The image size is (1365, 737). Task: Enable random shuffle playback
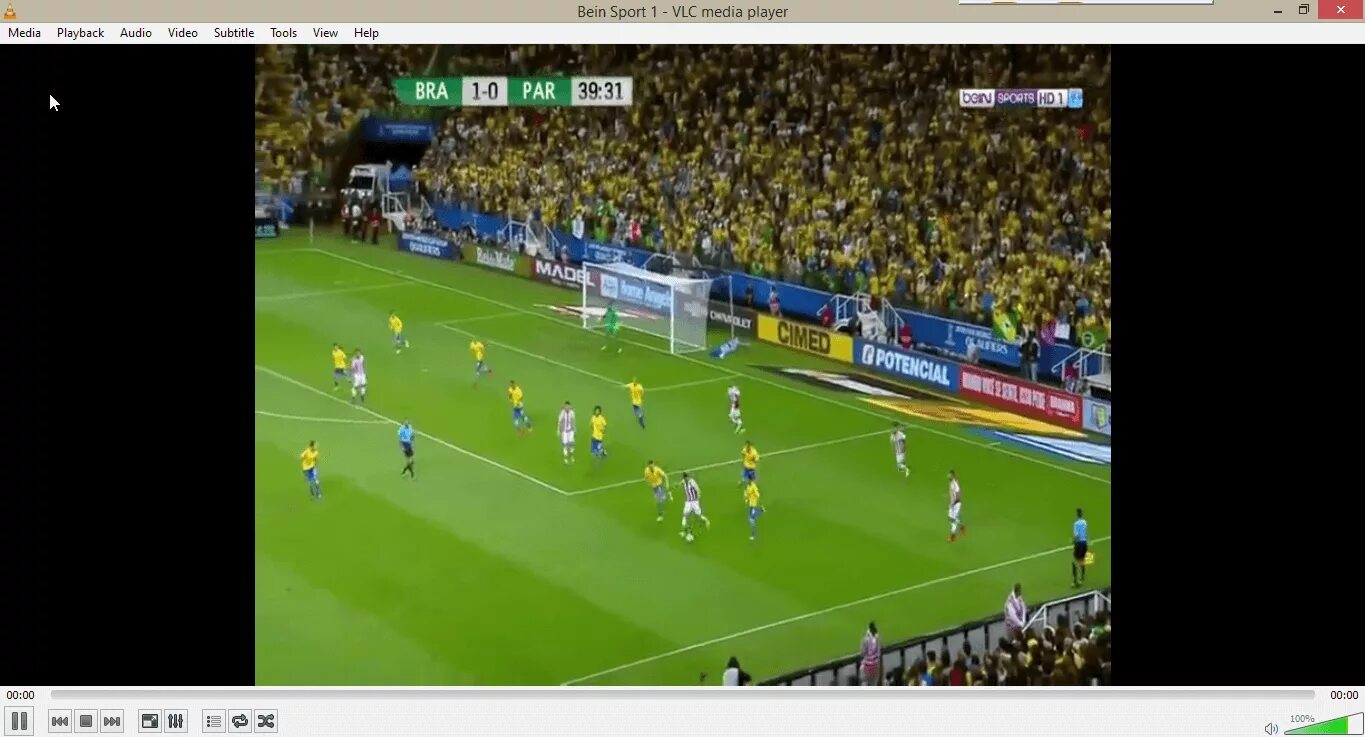(266, 721)
